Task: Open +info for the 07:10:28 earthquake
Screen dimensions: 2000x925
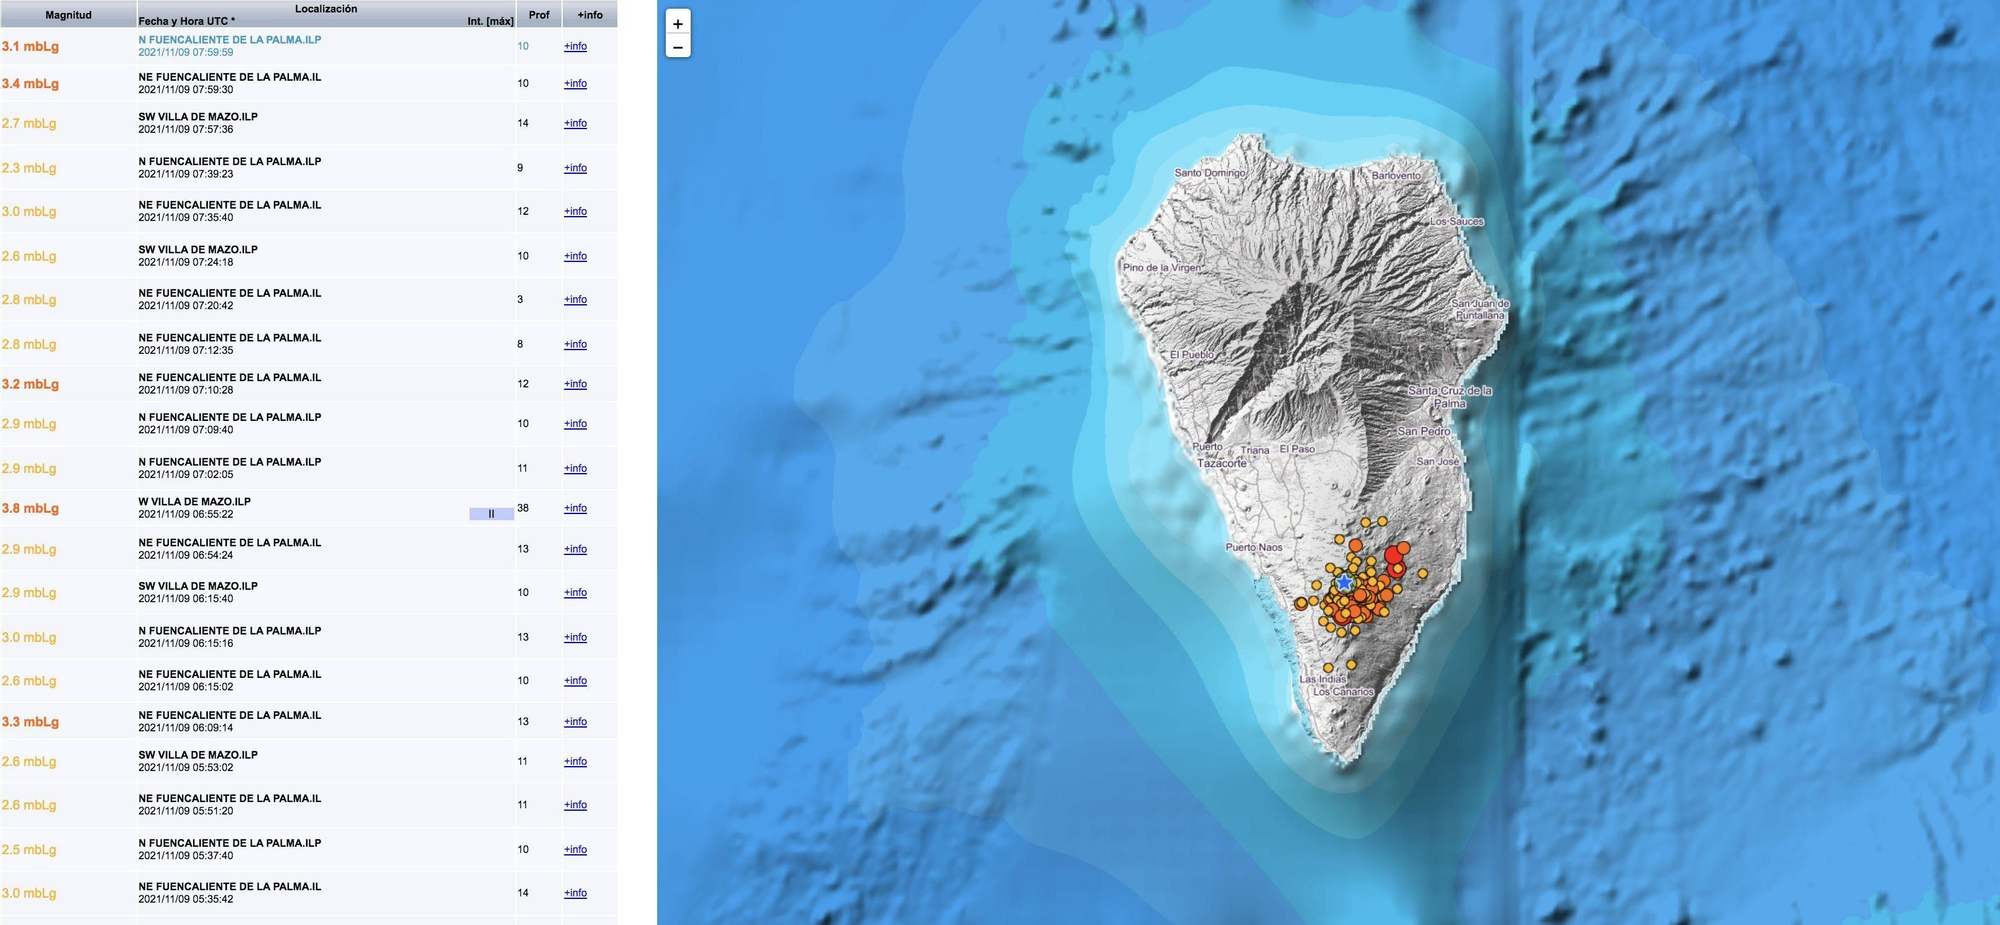Action: tap(575, 384)
